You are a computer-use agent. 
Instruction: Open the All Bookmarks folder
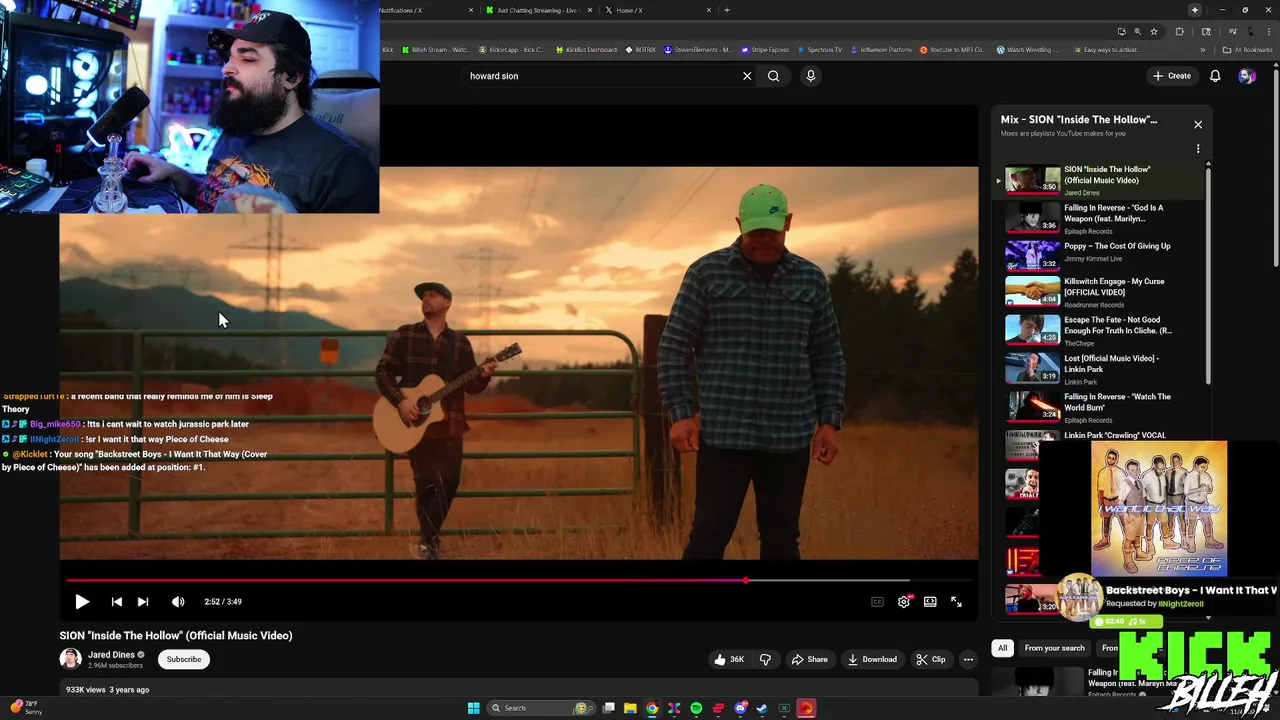tap(1248, 50)
